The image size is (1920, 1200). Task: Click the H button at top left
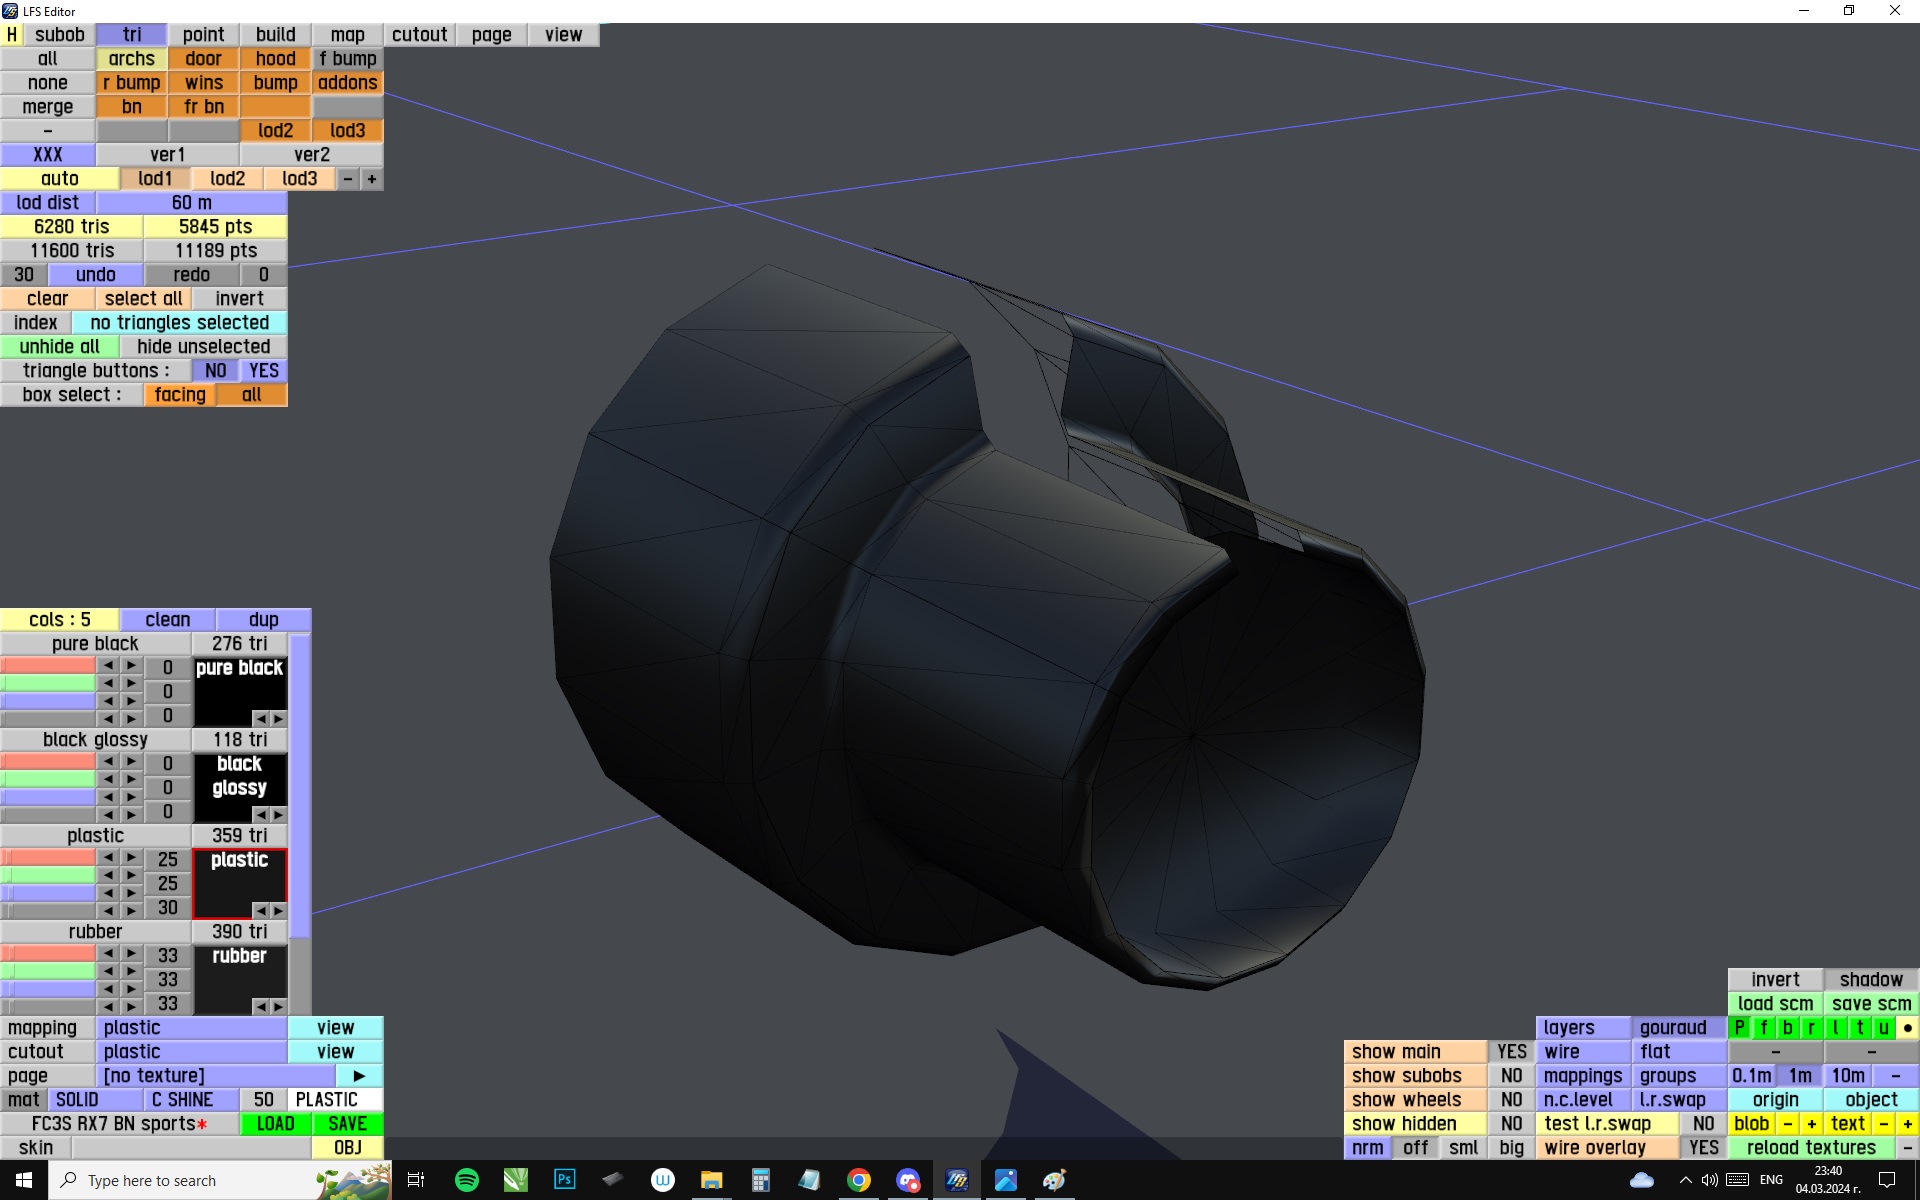click(x=12, y=34)
